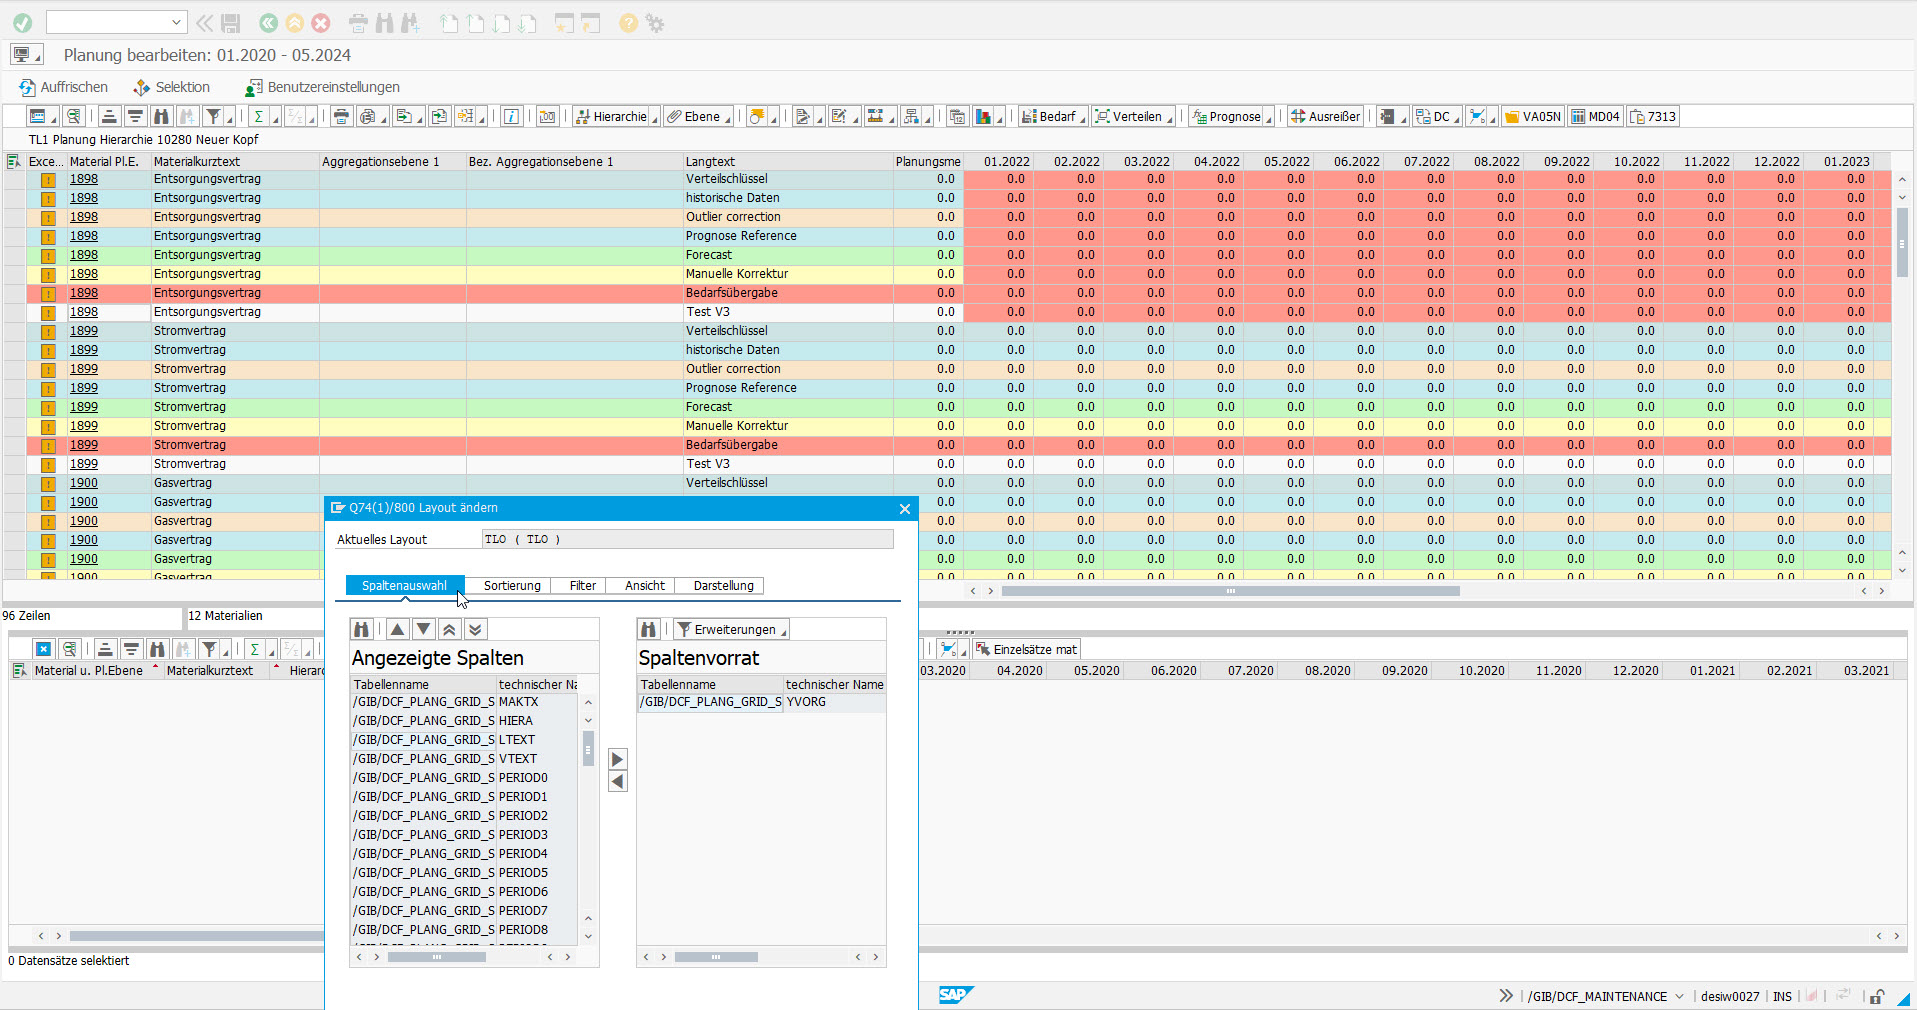
Task: Open the command field dropdown at top
Action: tap(176, 22)
